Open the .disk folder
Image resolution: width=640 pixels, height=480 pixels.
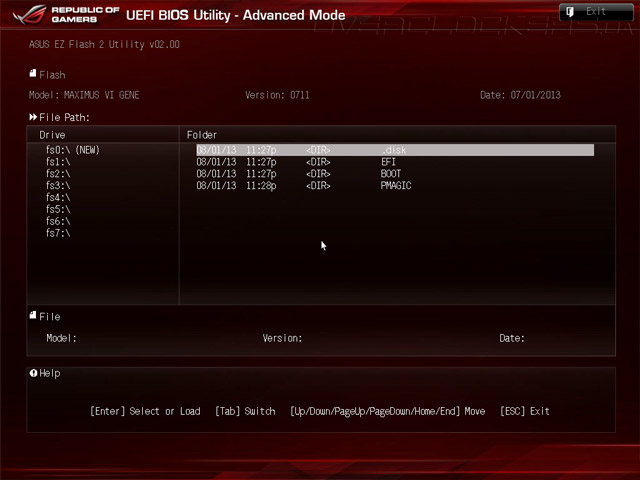coord(395,150)
